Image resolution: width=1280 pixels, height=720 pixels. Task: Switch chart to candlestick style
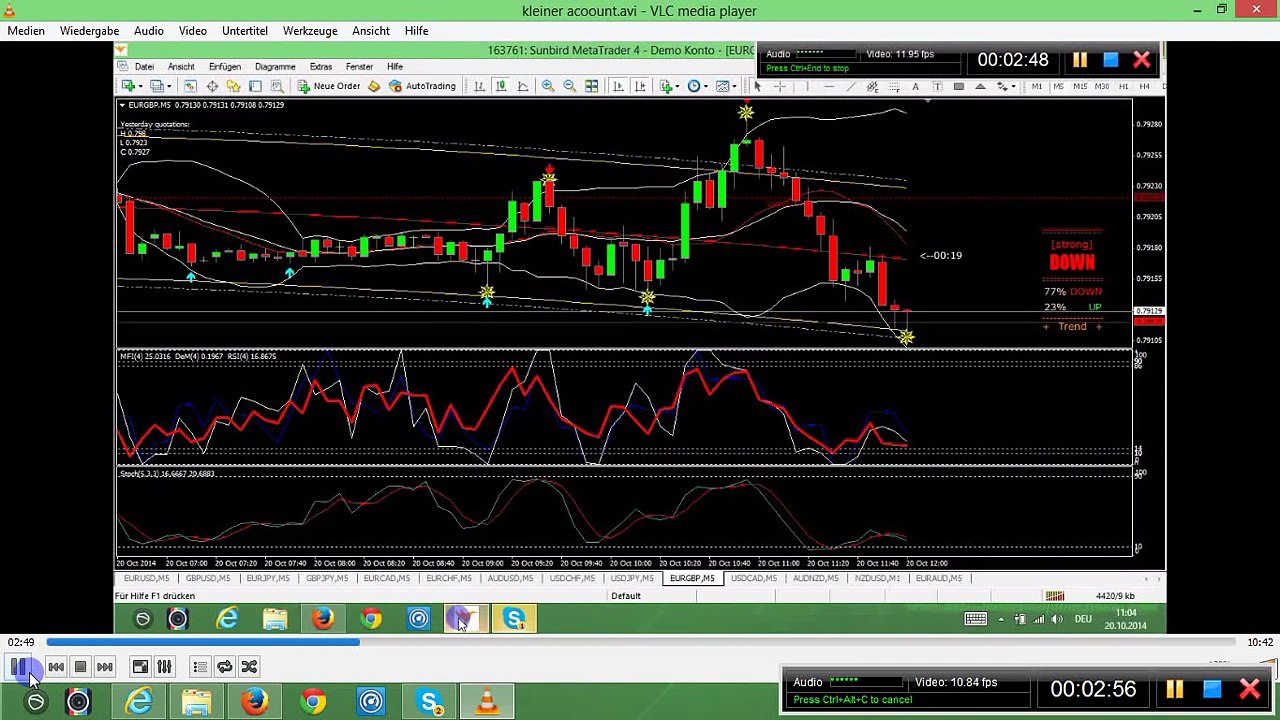tap(501, 86)
